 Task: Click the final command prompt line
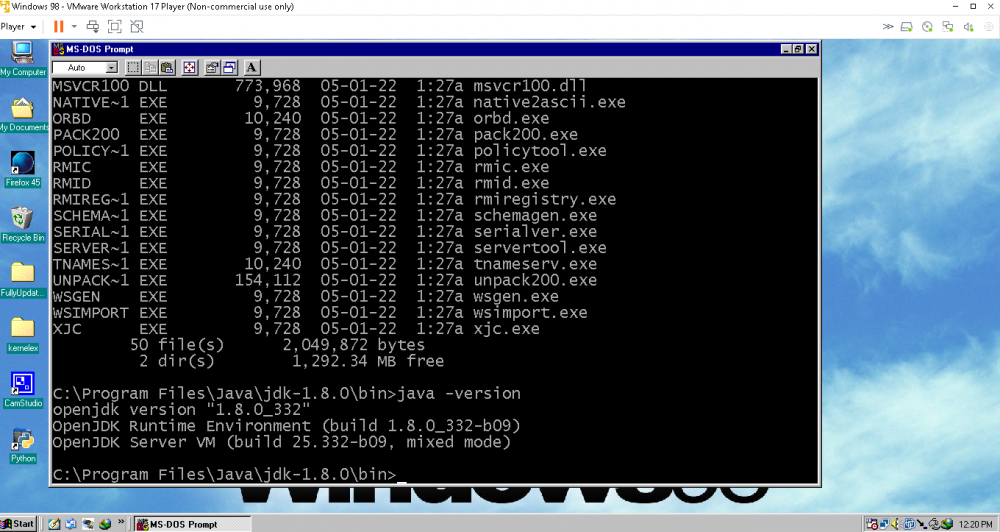(229, 475)
